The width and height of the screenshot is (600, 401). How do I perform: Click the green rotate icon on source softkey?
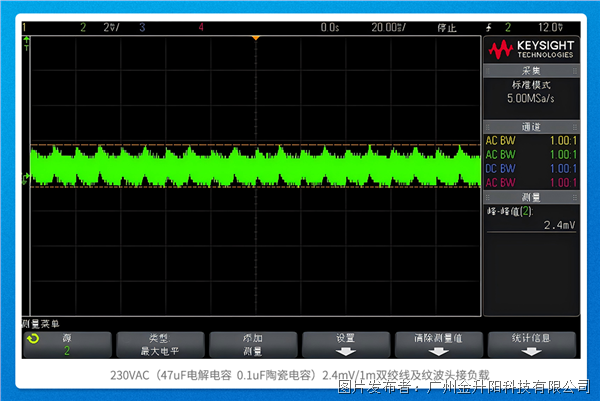tap(33, 339)
